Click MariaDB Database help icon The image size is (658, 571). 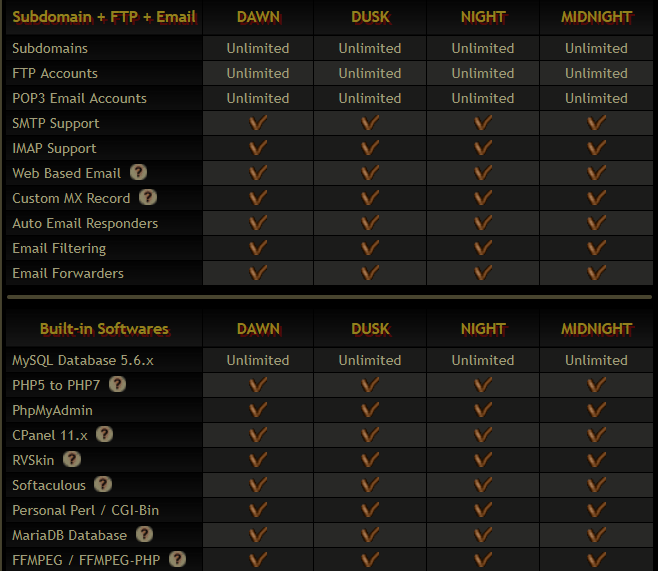tap(144, 534)
